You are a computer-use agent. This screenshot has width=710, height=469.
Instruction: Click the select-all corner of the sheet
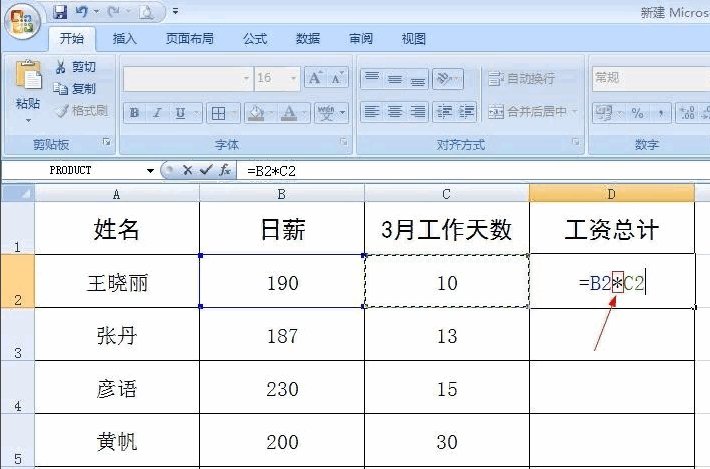click(18, 193)
